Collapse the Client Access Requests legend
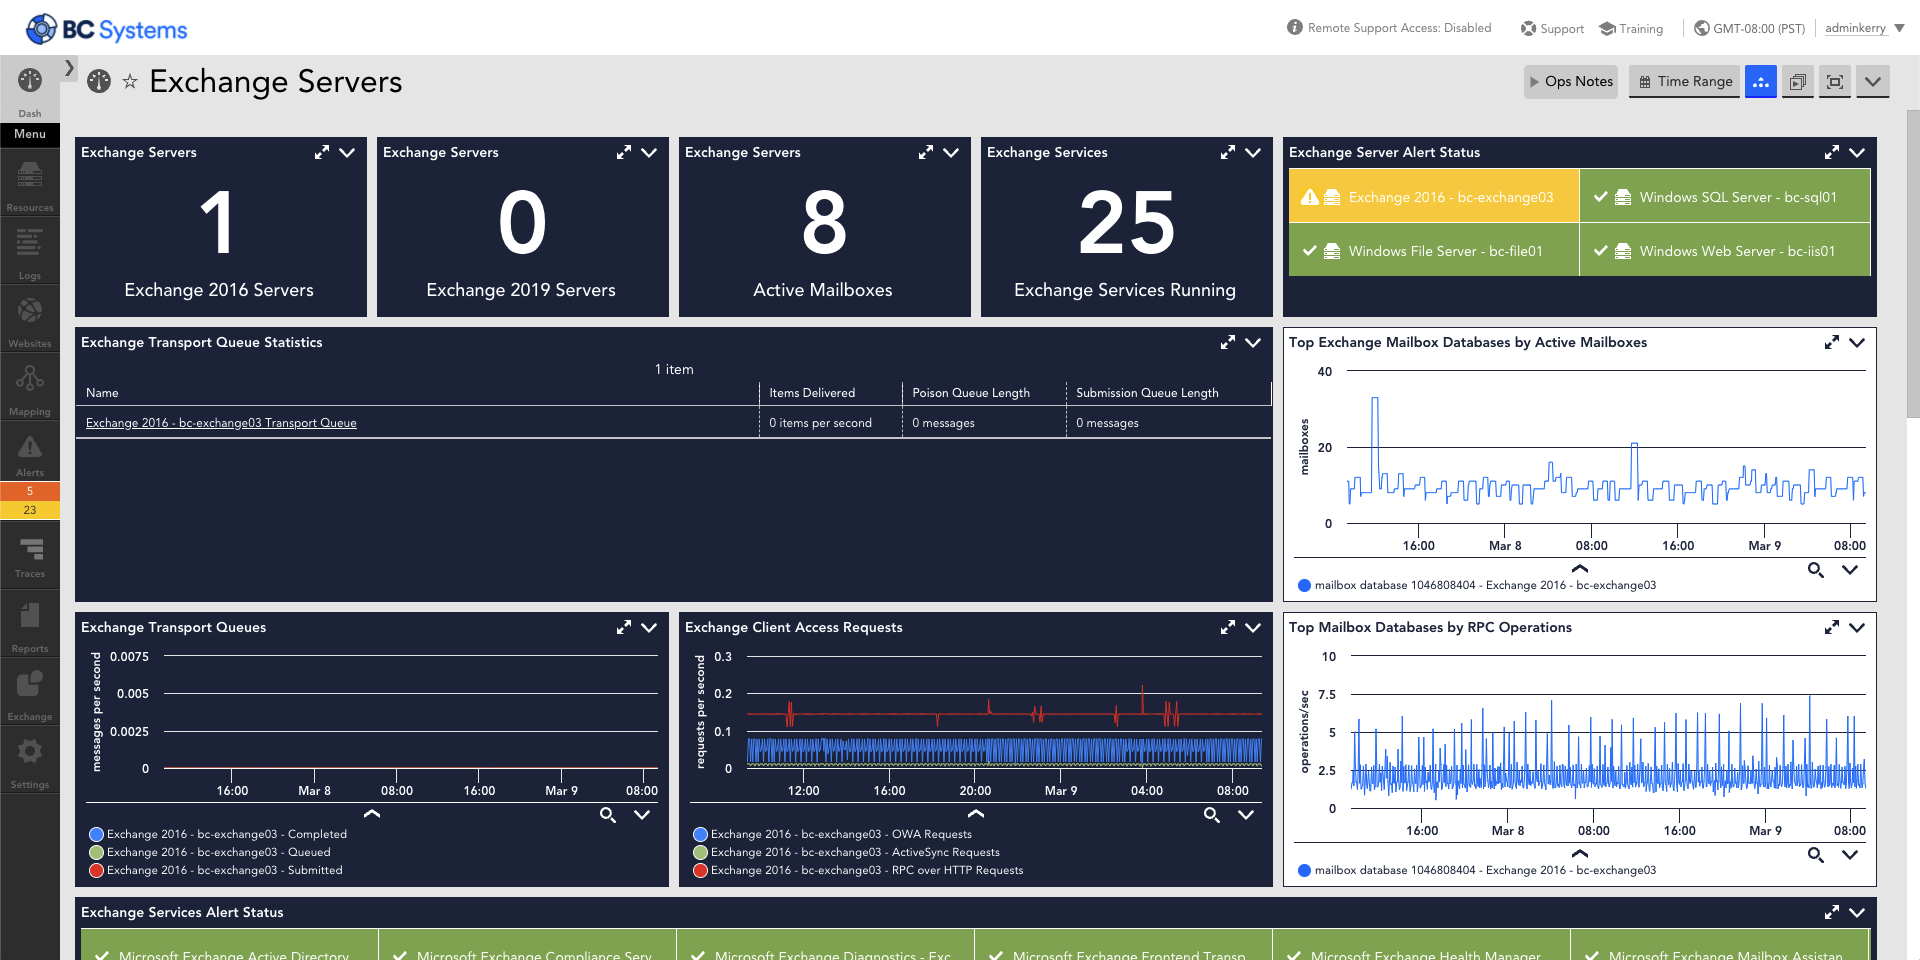The width and height of the screenshot is (1920, 960). pos(976,814)
